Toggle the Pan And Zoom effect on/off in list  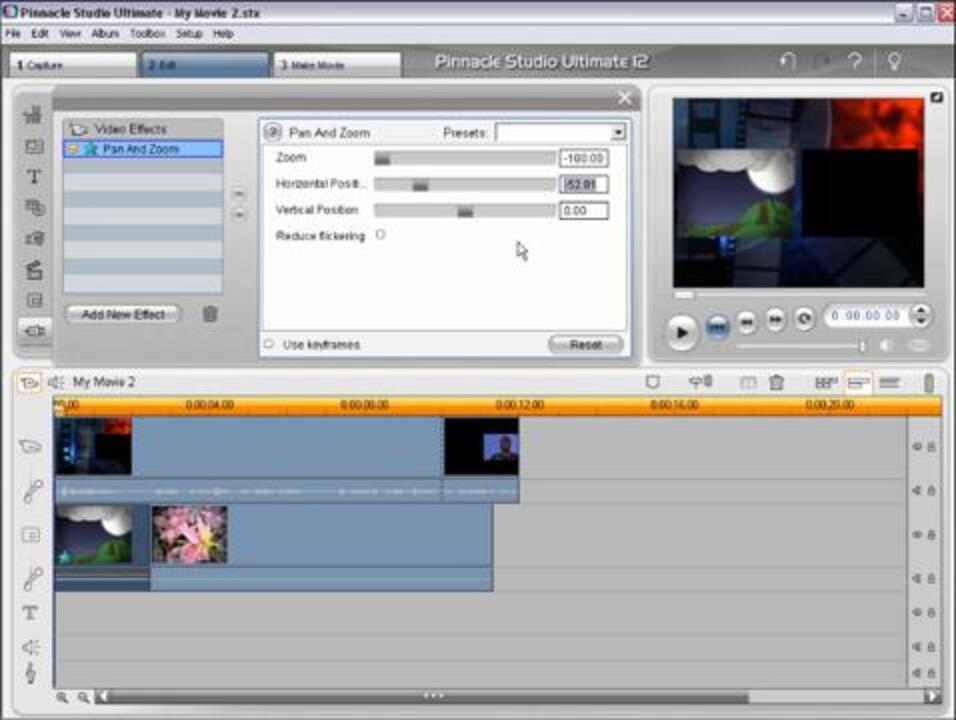pos(73,149)
